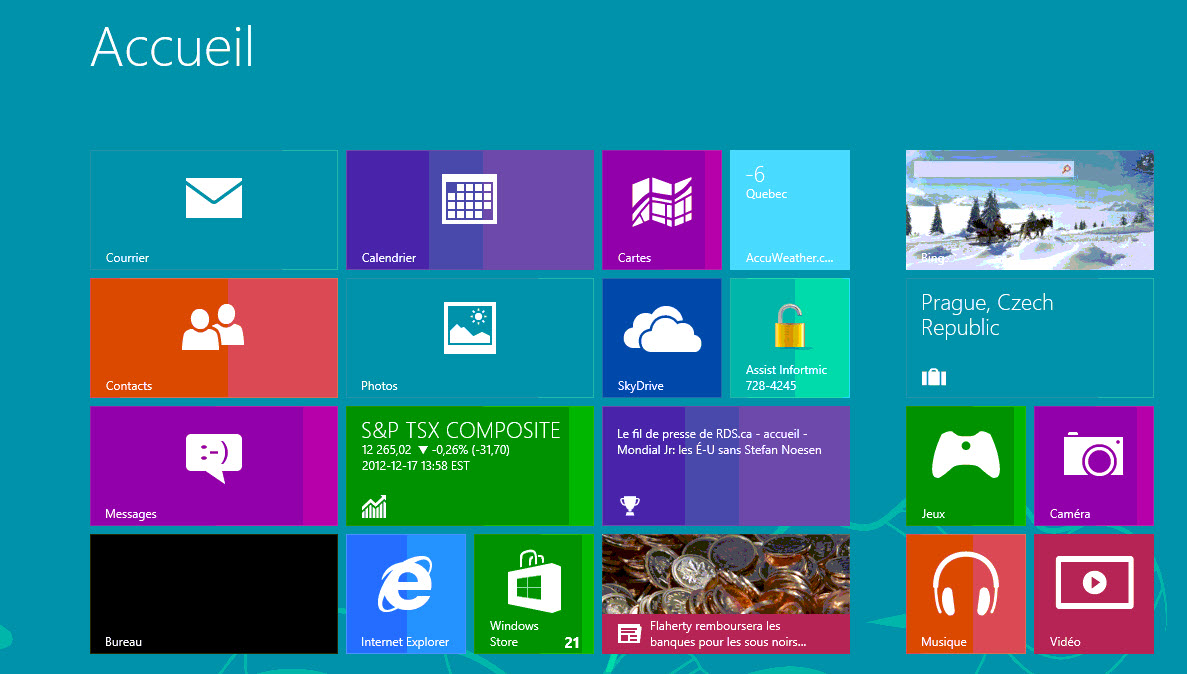Open the Bureau desktop tile
The image size is (1187, 674).
tap(214, 594)
